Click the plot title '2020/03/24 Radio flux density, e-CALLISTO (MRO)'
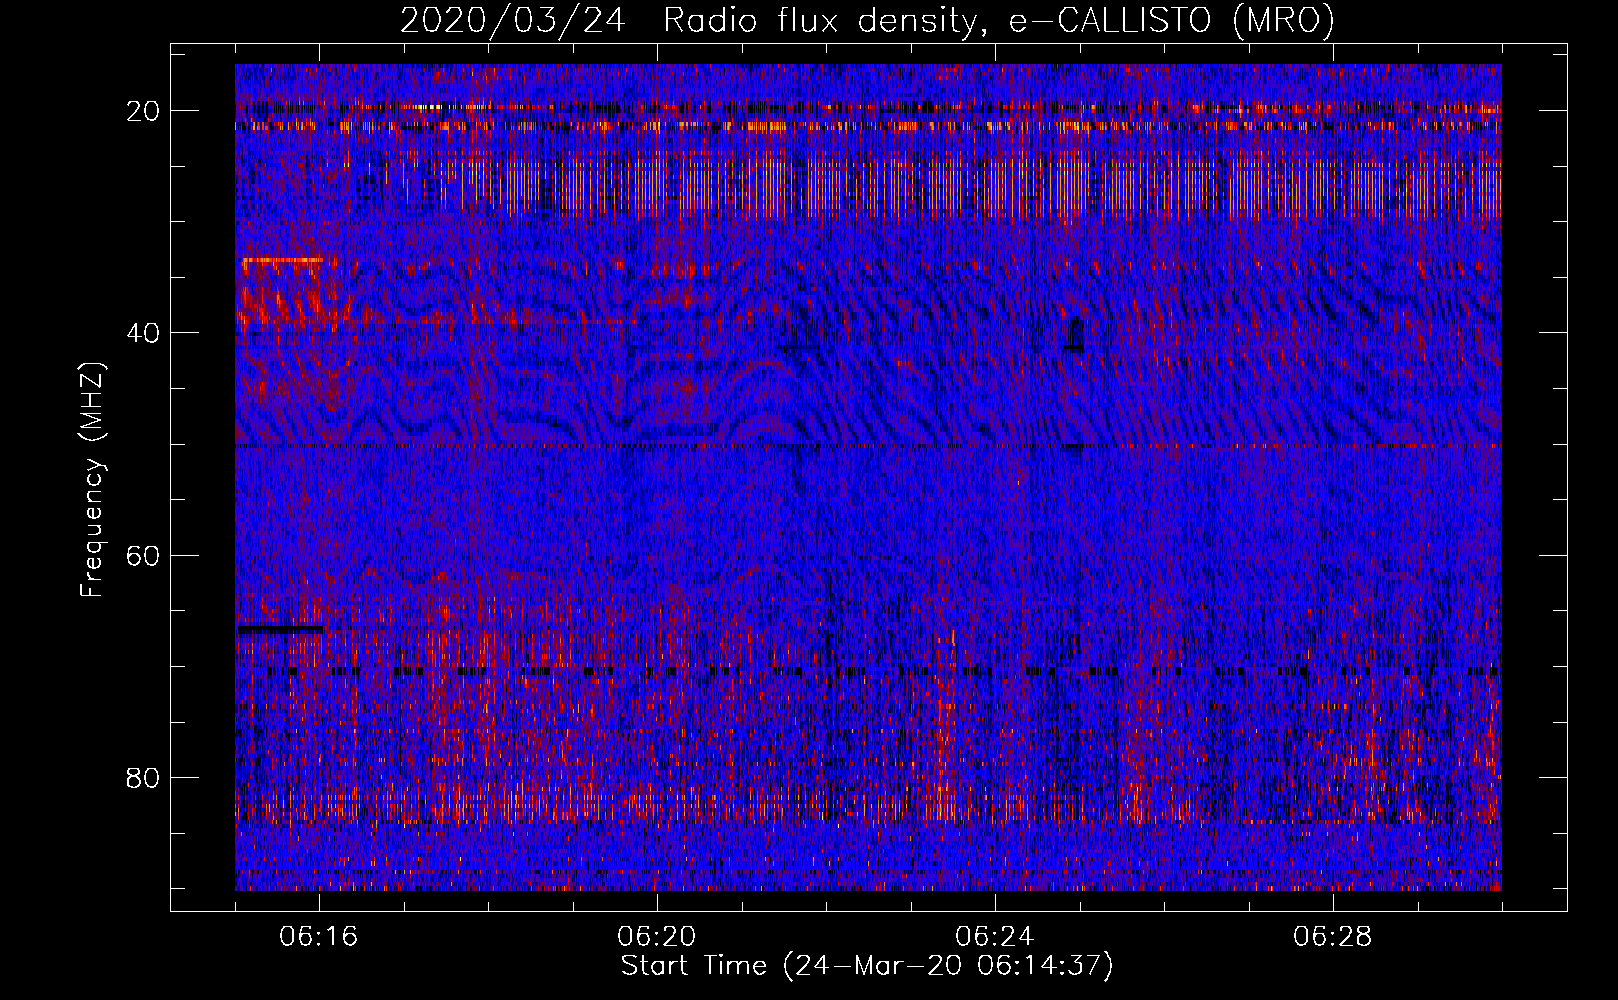The image size is (1618, 1000). click(x=867, y=20)
